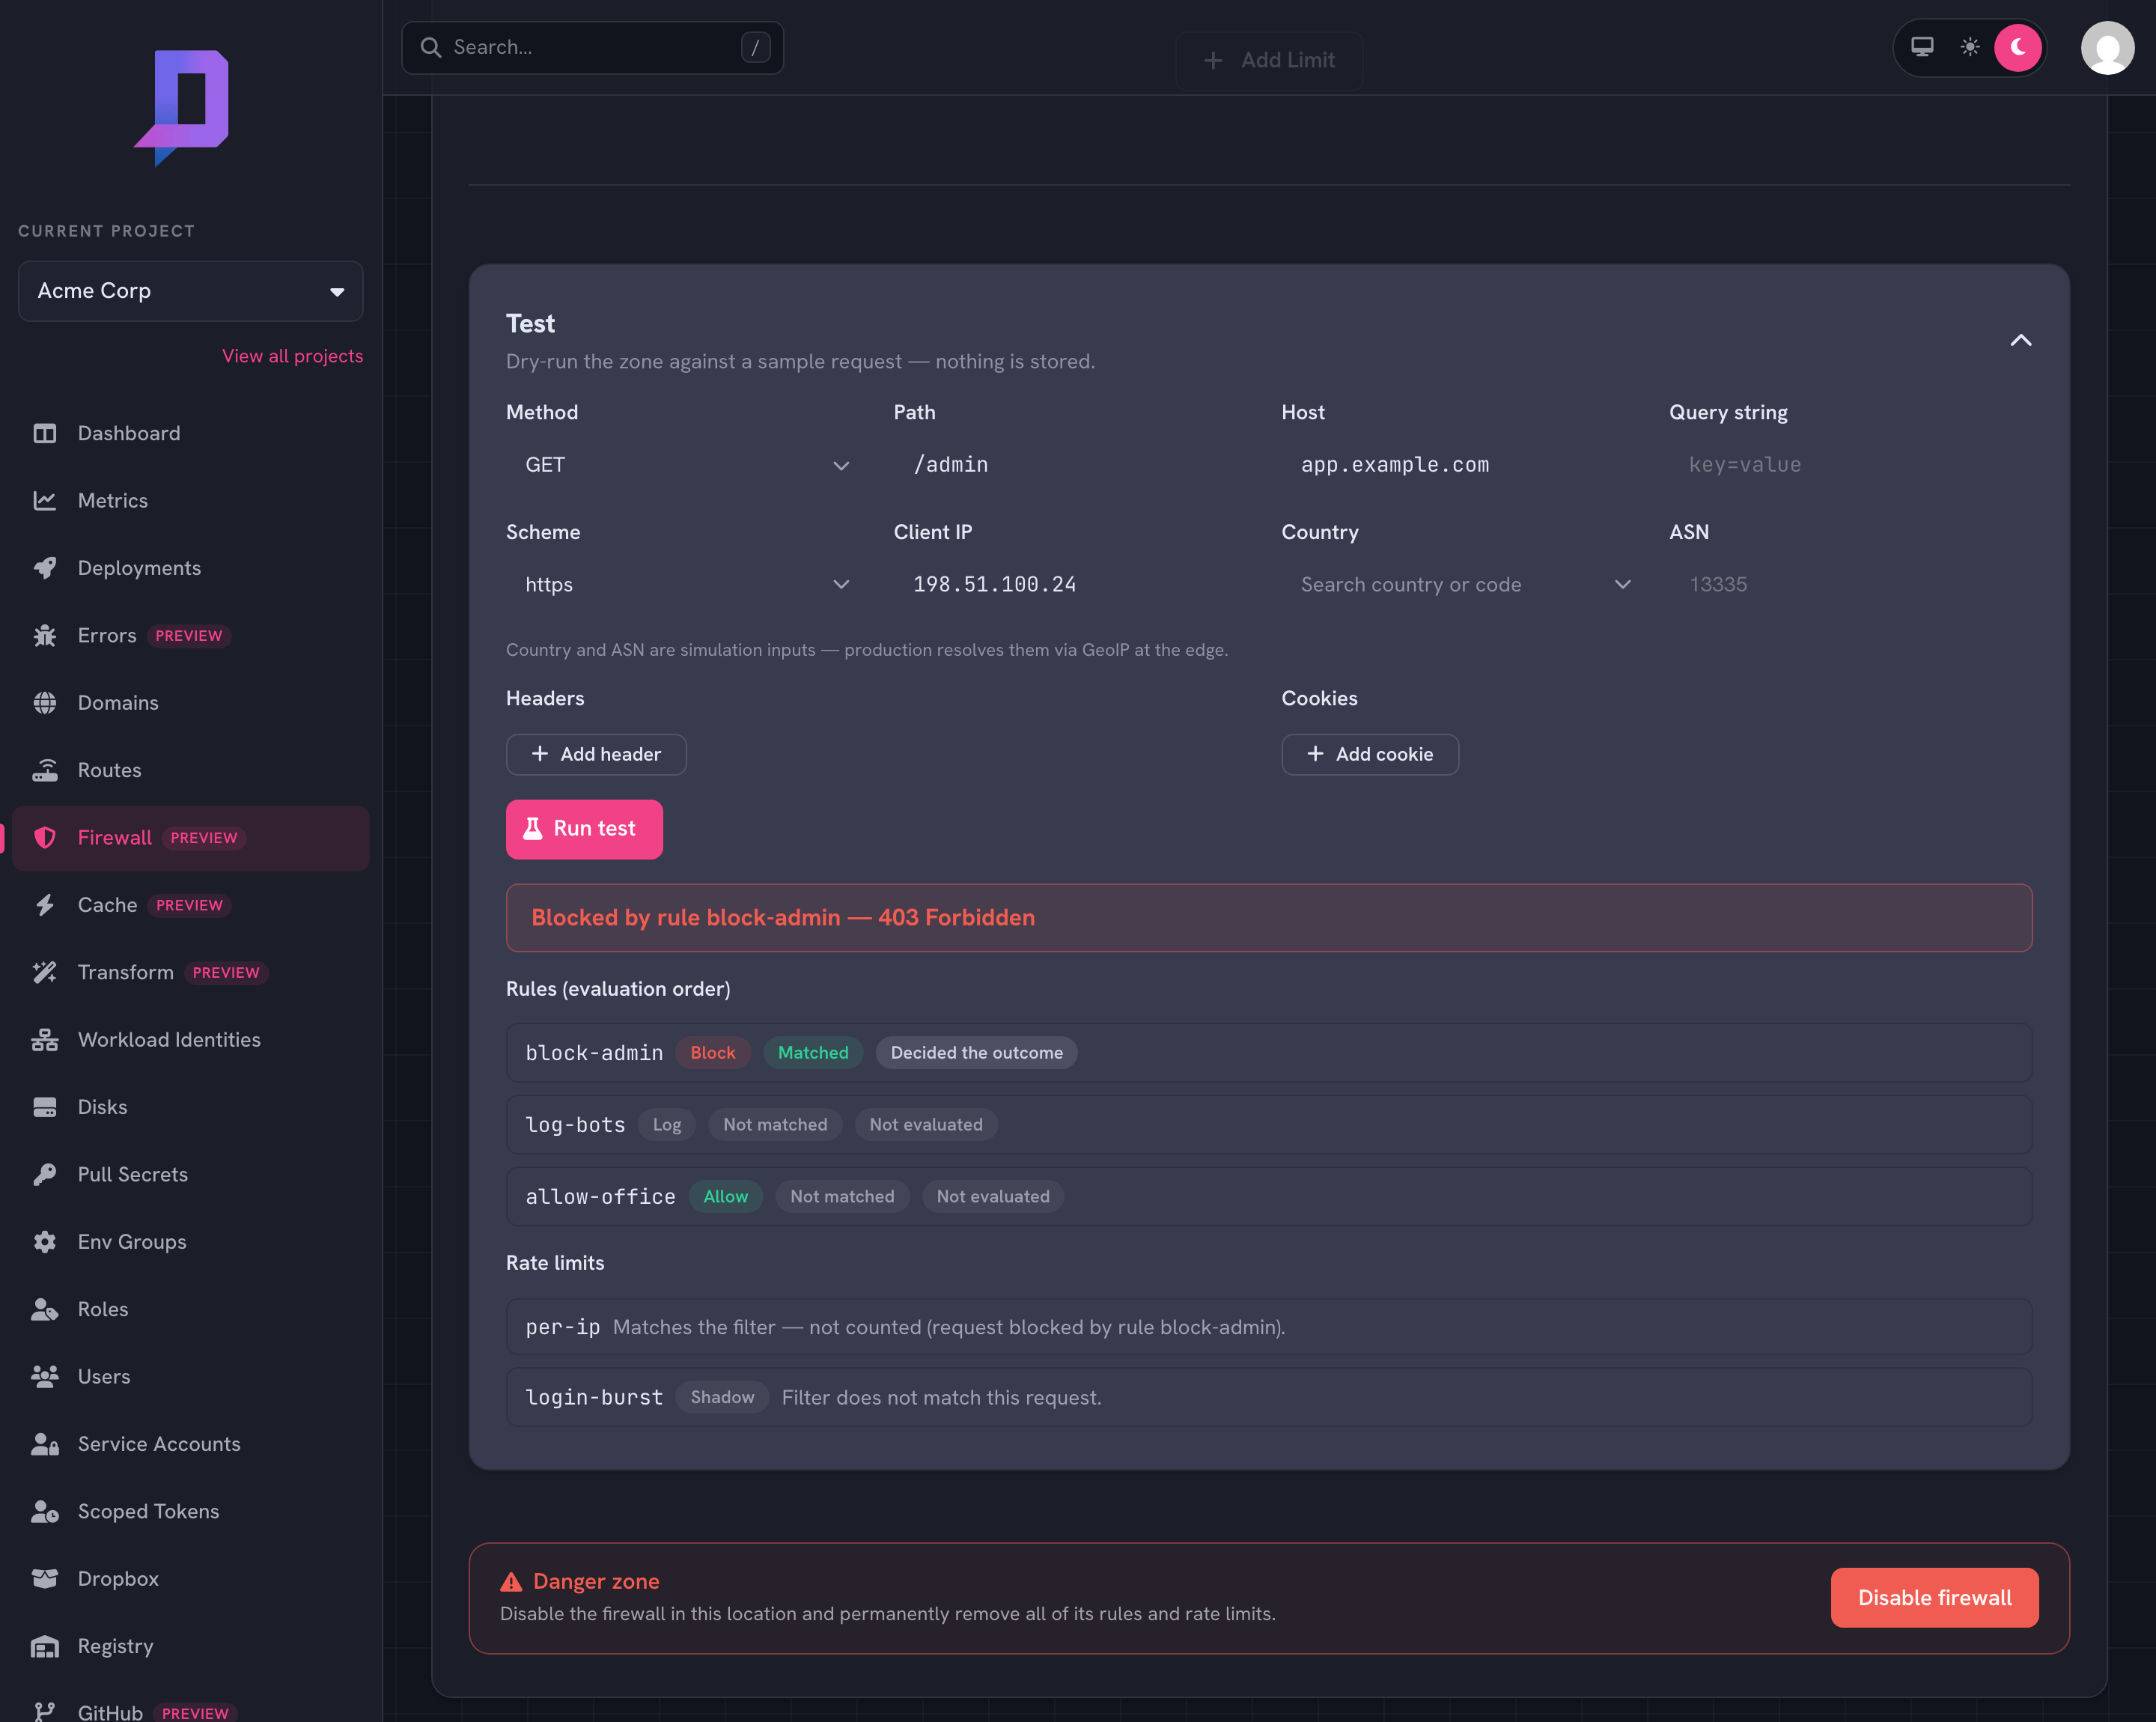Open the Scheme dropdown showing https

[687, 585]
